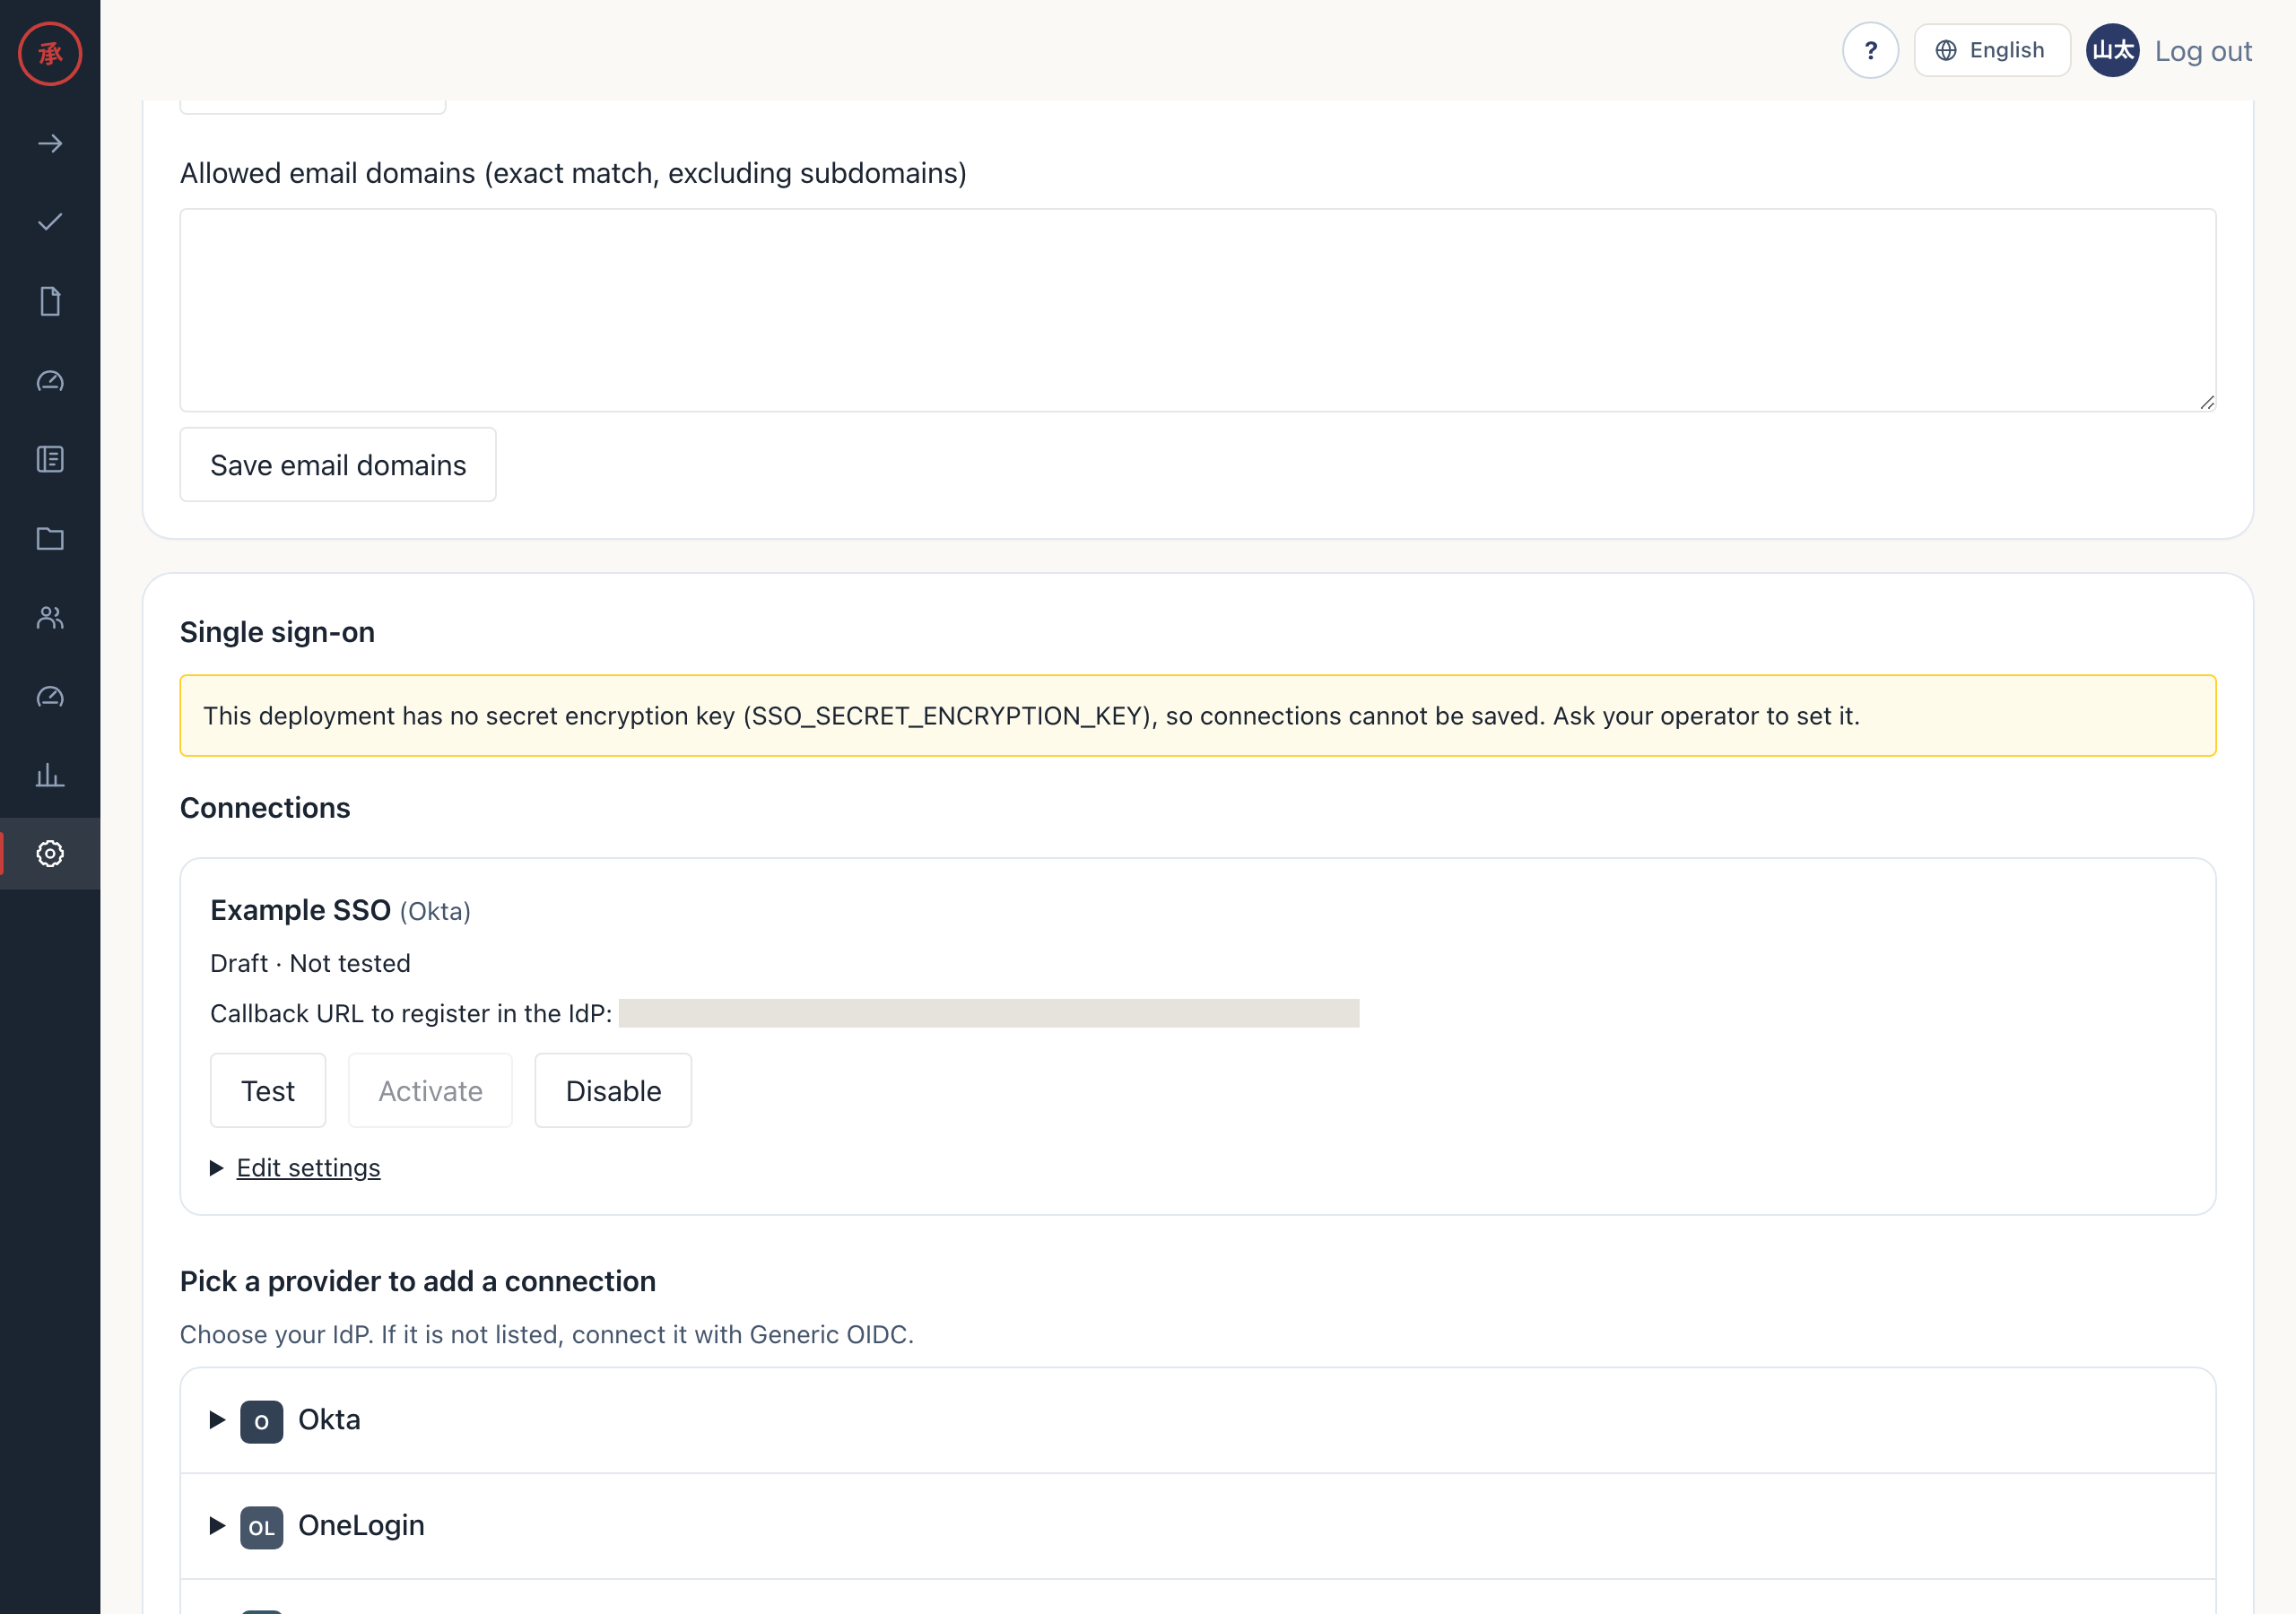Click the help question mark button
This screenshot has width=2296, height=1614.
click(x=1870, y=50)
